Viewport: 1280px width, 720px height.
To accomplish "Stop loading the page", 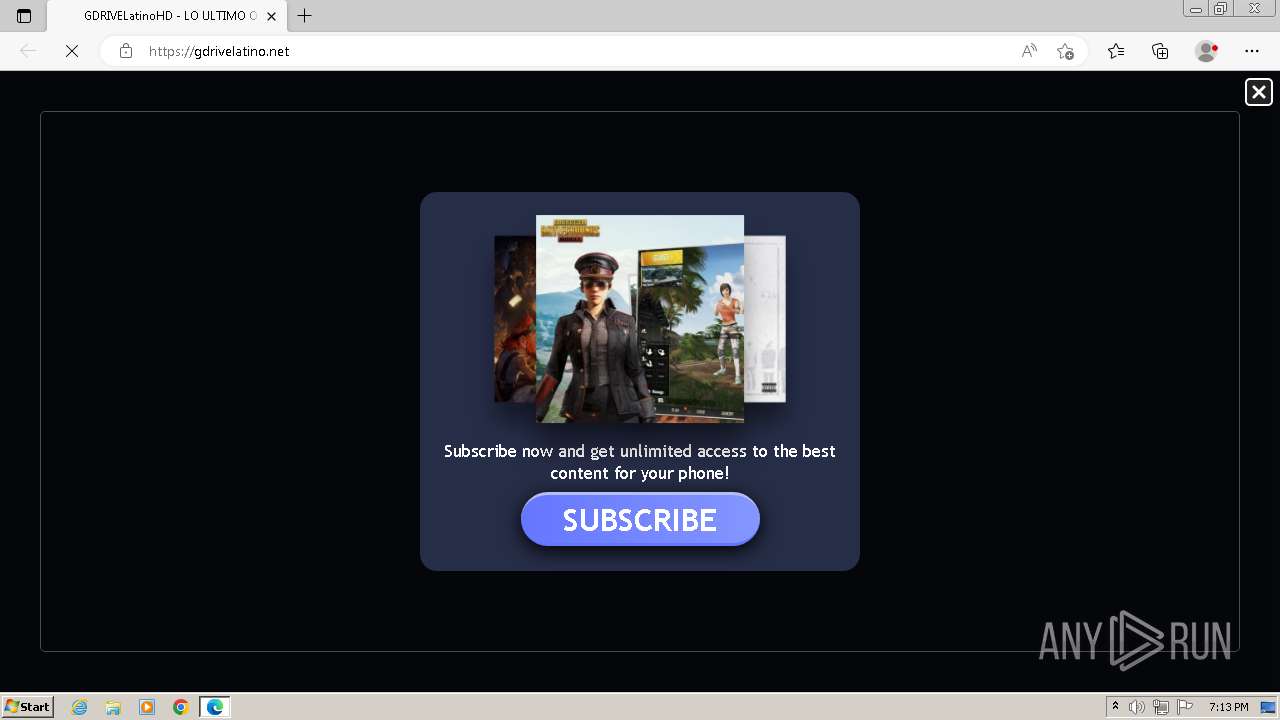I will (x=72, y=51).
